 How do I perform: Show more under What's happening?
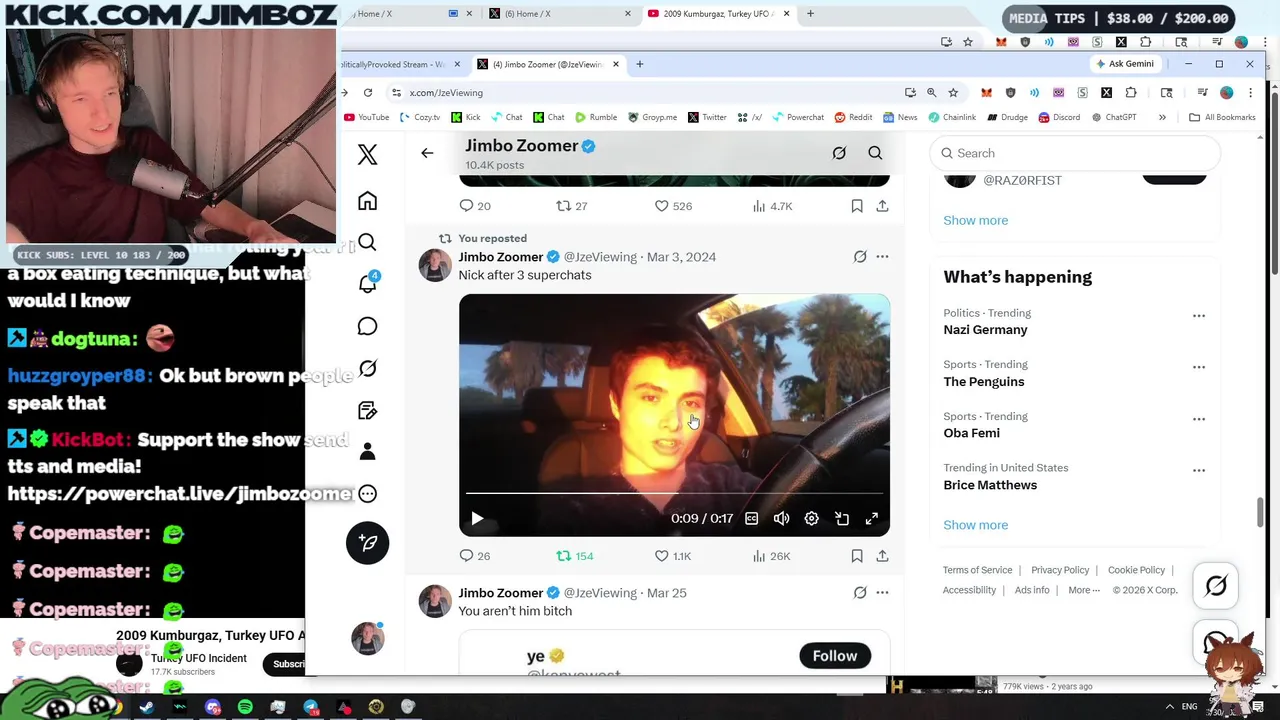click(x=976, y=525)
